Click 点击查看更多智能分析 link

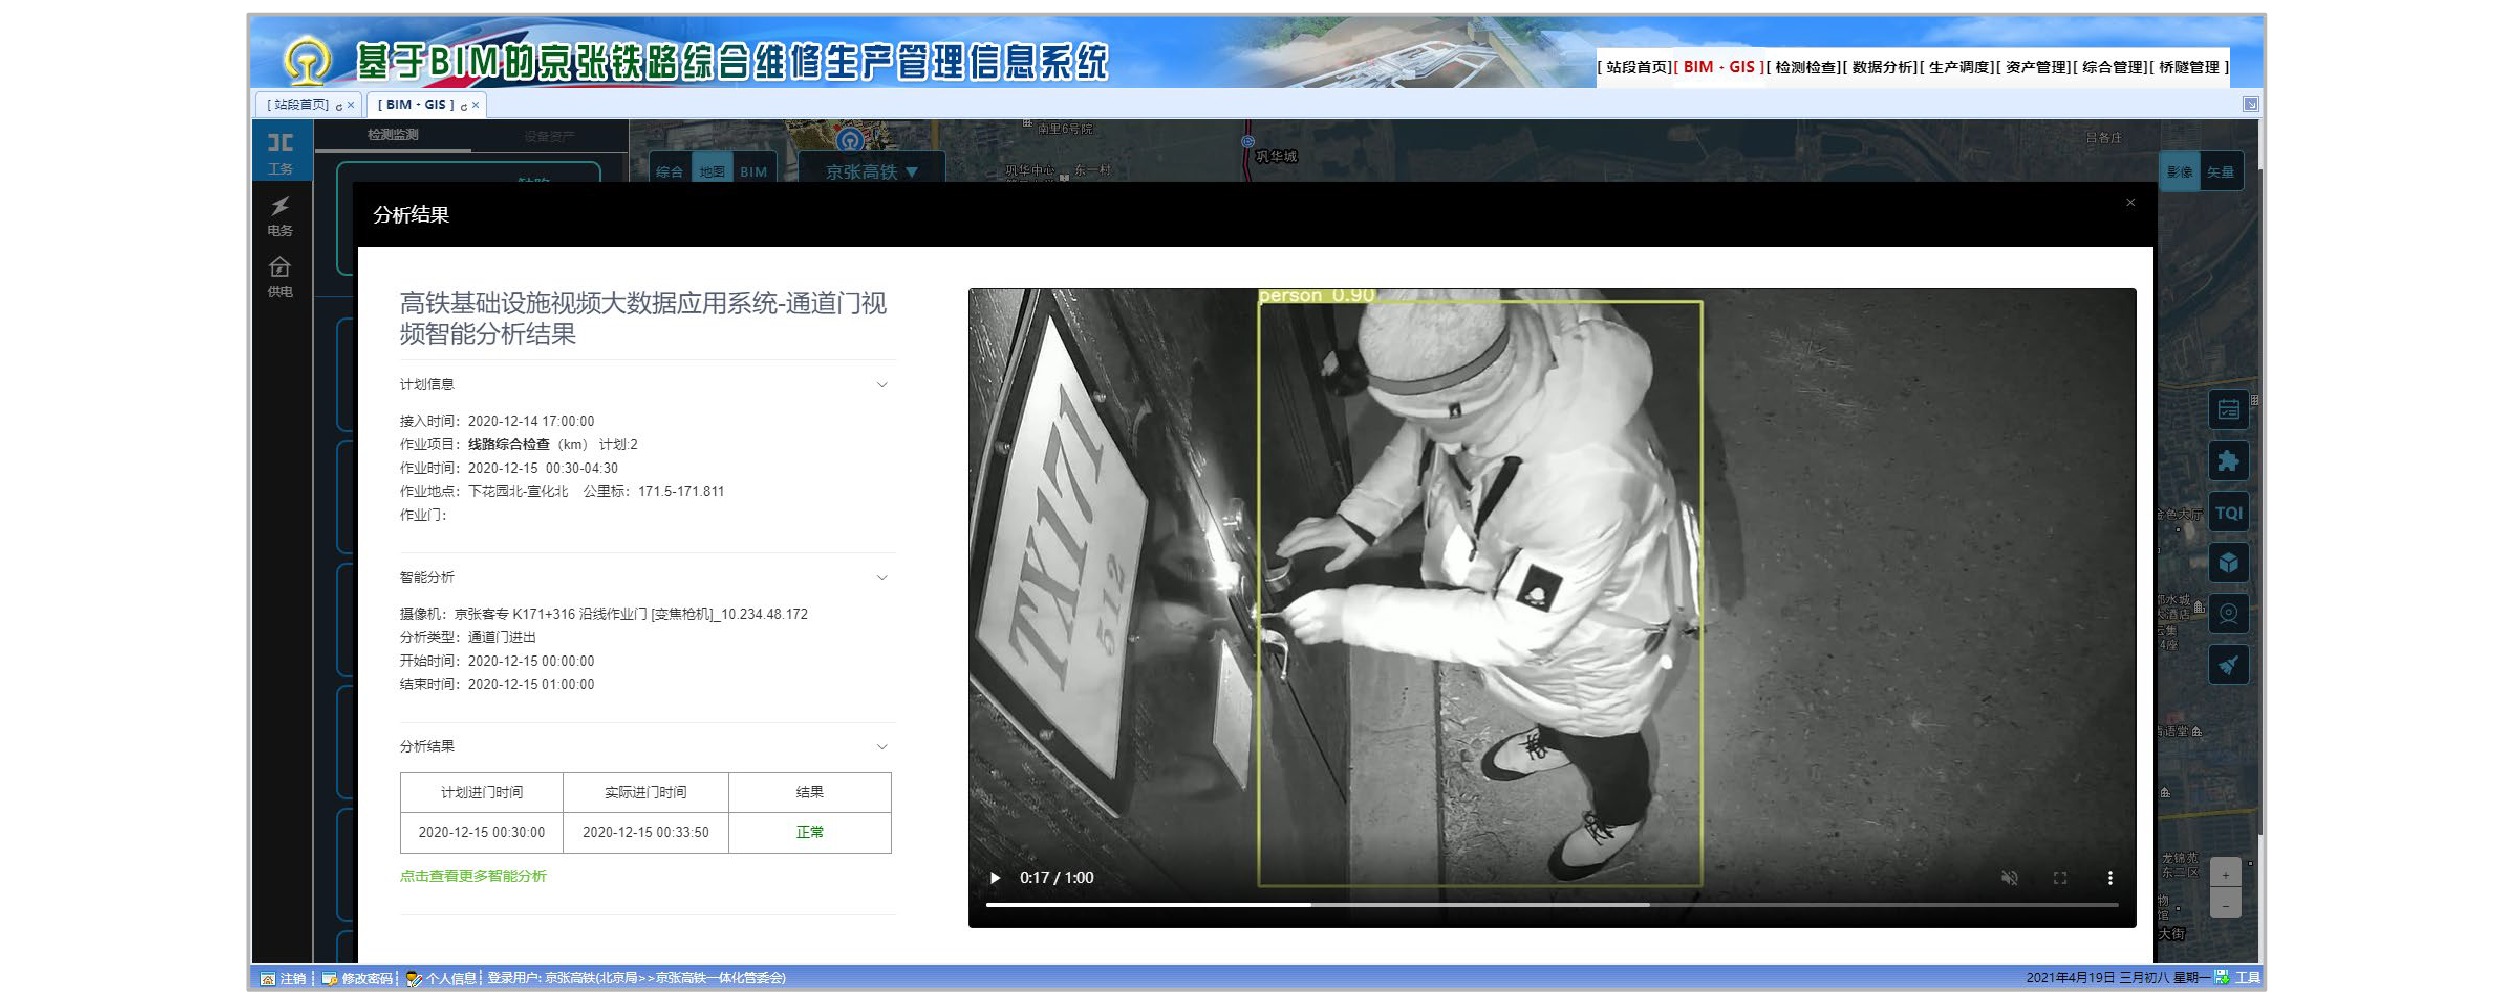click(x=473, y=876)
